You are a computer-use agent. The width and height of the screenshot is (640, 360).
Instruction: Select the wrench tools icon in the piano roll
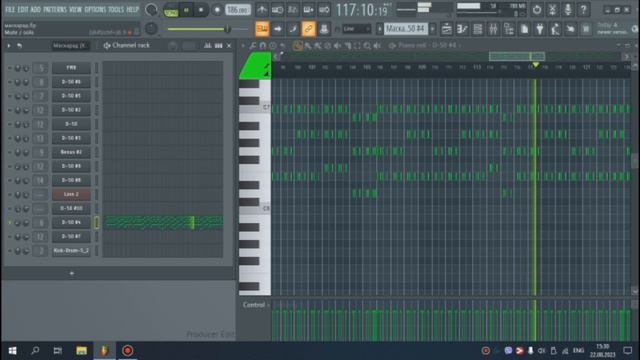[x=253, y=46]
